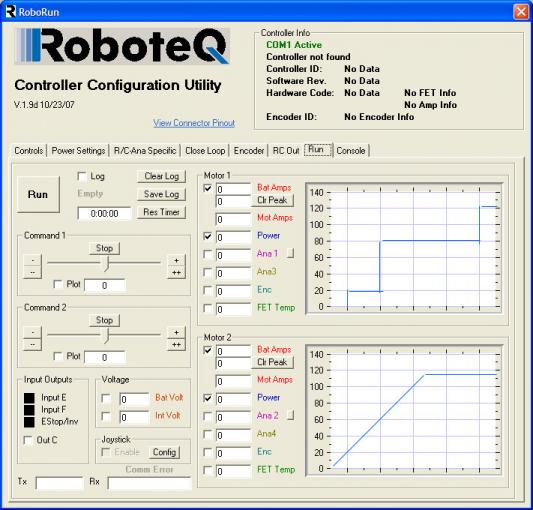Click the Rx input field
This screenshot has width=533, height=510.
[x=149, y=483]
